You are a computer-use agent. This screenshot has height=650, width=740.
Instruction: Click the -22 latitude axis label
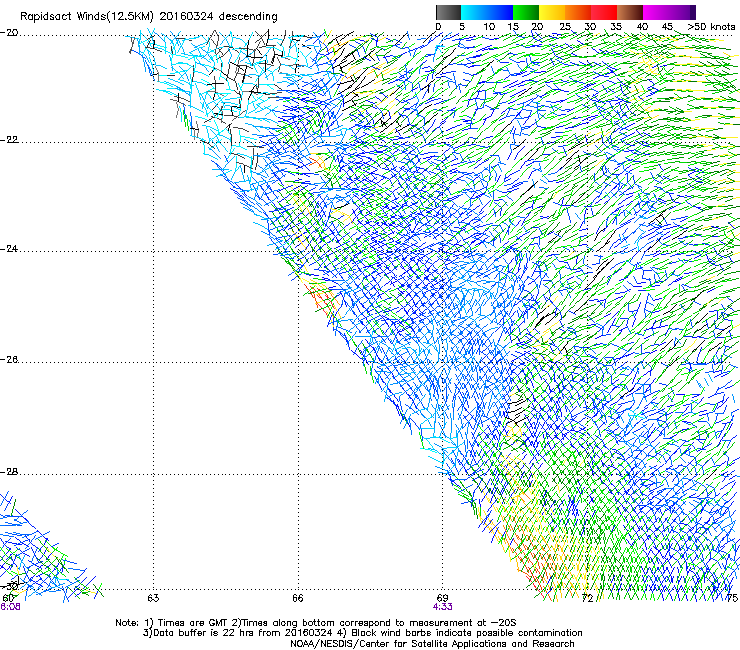point(9,140)
